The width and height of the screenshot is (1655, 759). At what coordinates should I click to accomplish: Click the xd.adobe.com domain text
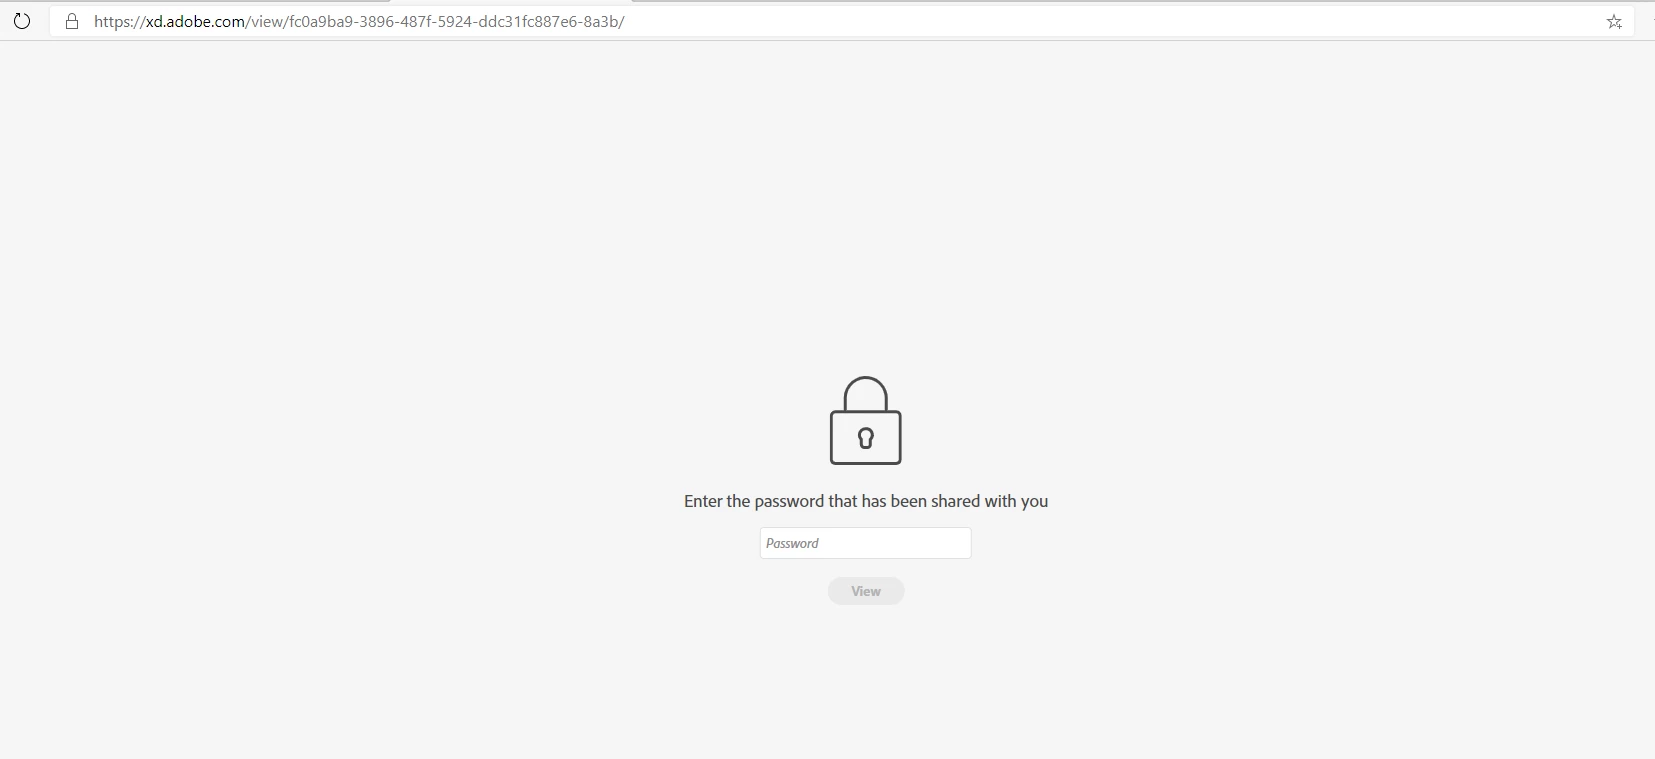(x=195, y=21)
